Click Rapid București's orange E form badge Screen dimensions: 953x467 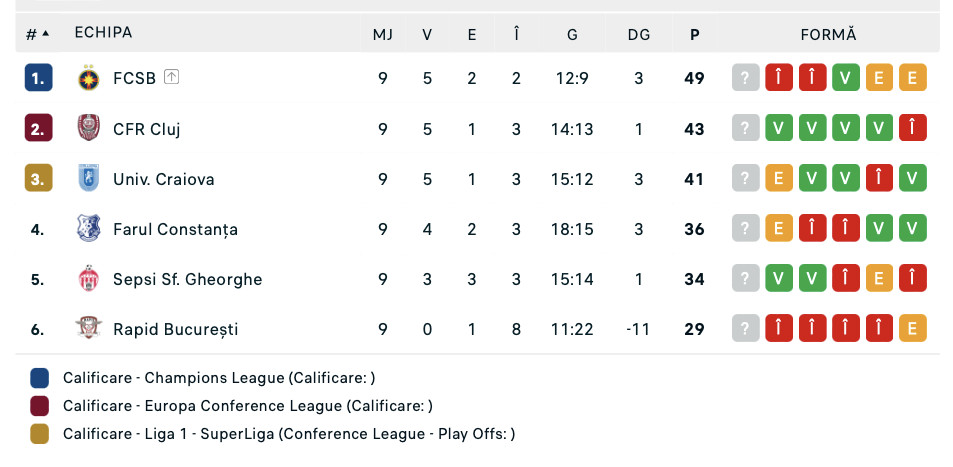912,329
